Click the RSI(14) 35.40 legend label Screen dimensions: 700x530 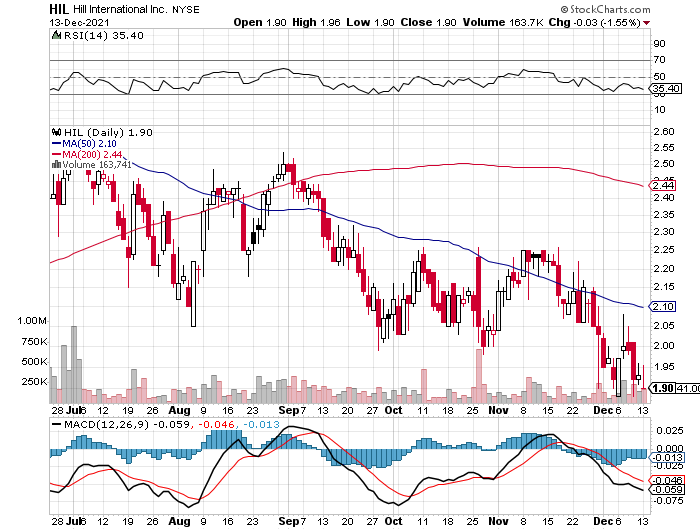click(x=104, y=35)
